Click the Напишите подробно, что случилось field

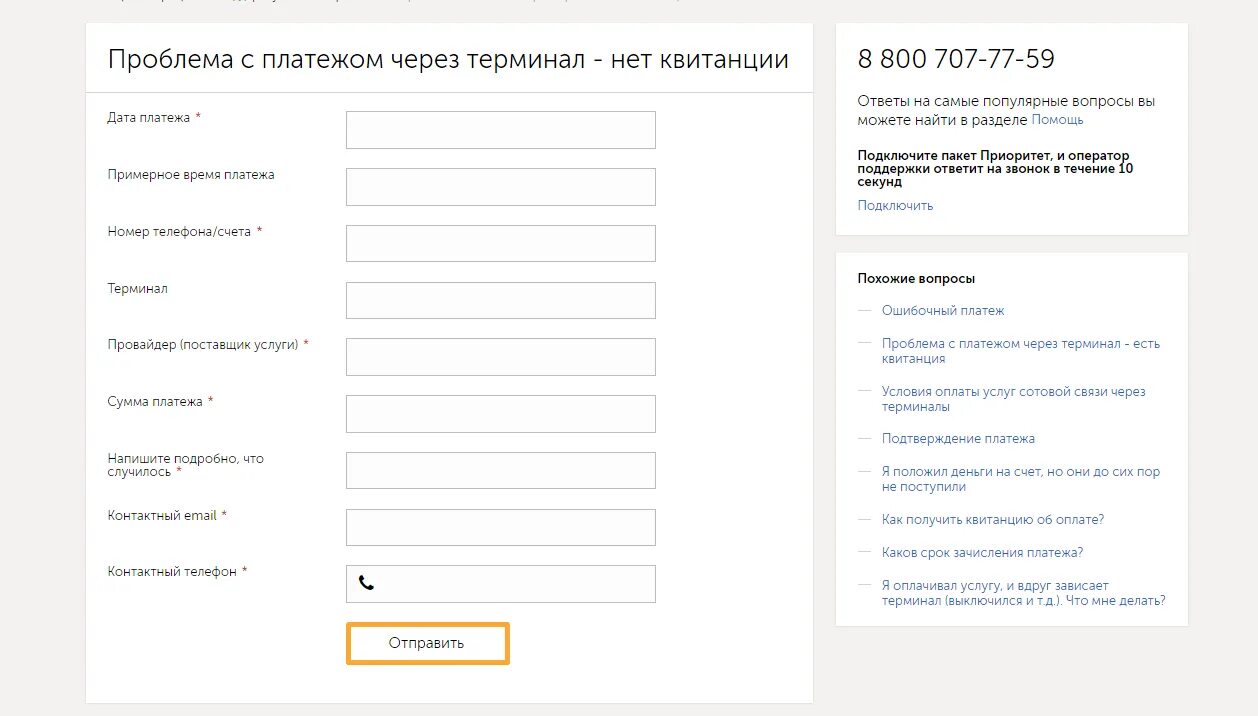501,470
